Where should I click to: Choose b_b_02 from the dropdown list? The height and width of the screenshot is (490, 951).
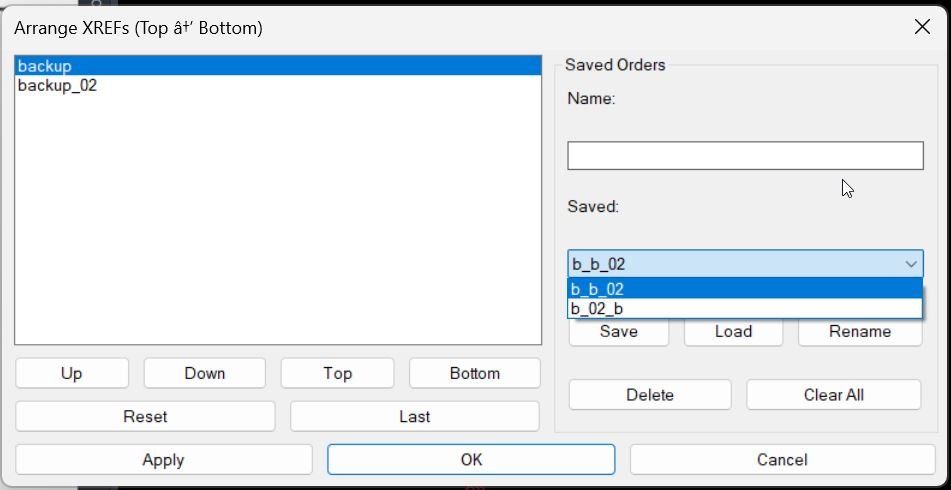click(745, 289)
